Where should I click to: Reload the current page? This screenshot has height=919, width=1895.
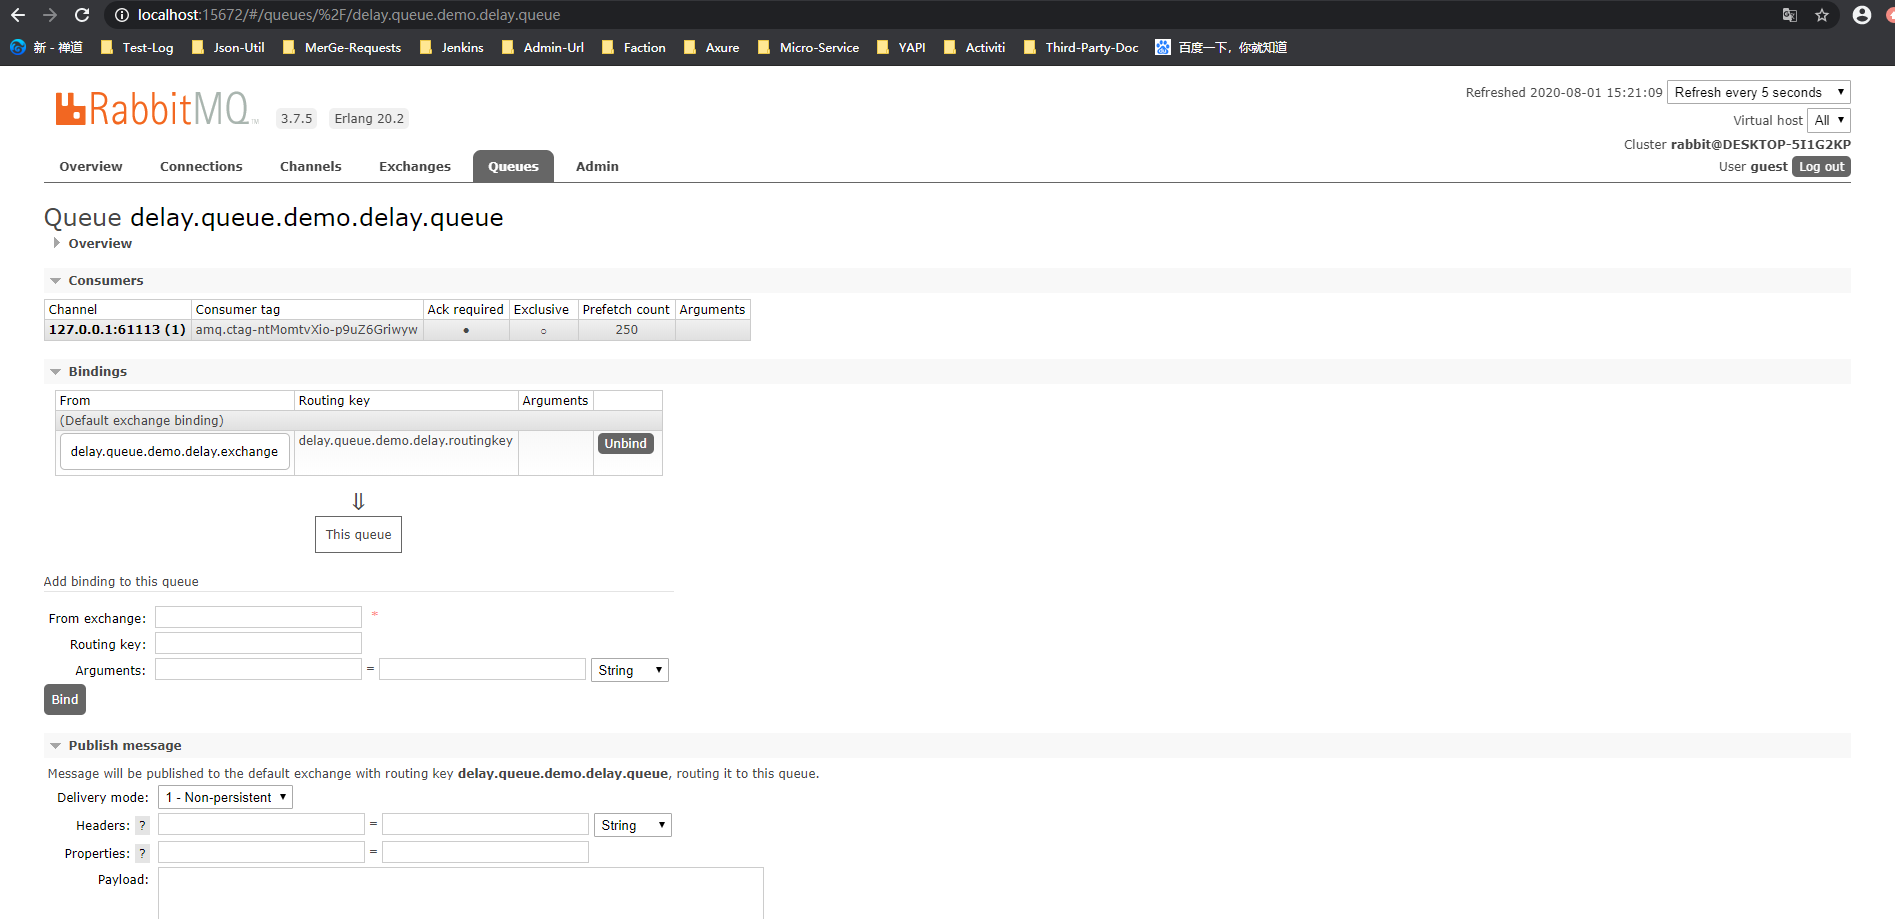82,15
